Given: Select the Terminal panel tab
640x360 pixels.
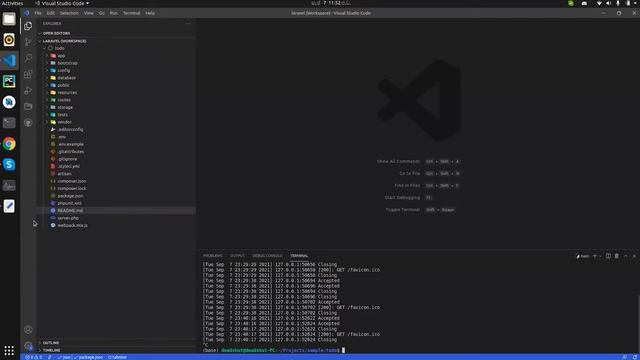Looking at the screenshot, I should pos(299,256).
